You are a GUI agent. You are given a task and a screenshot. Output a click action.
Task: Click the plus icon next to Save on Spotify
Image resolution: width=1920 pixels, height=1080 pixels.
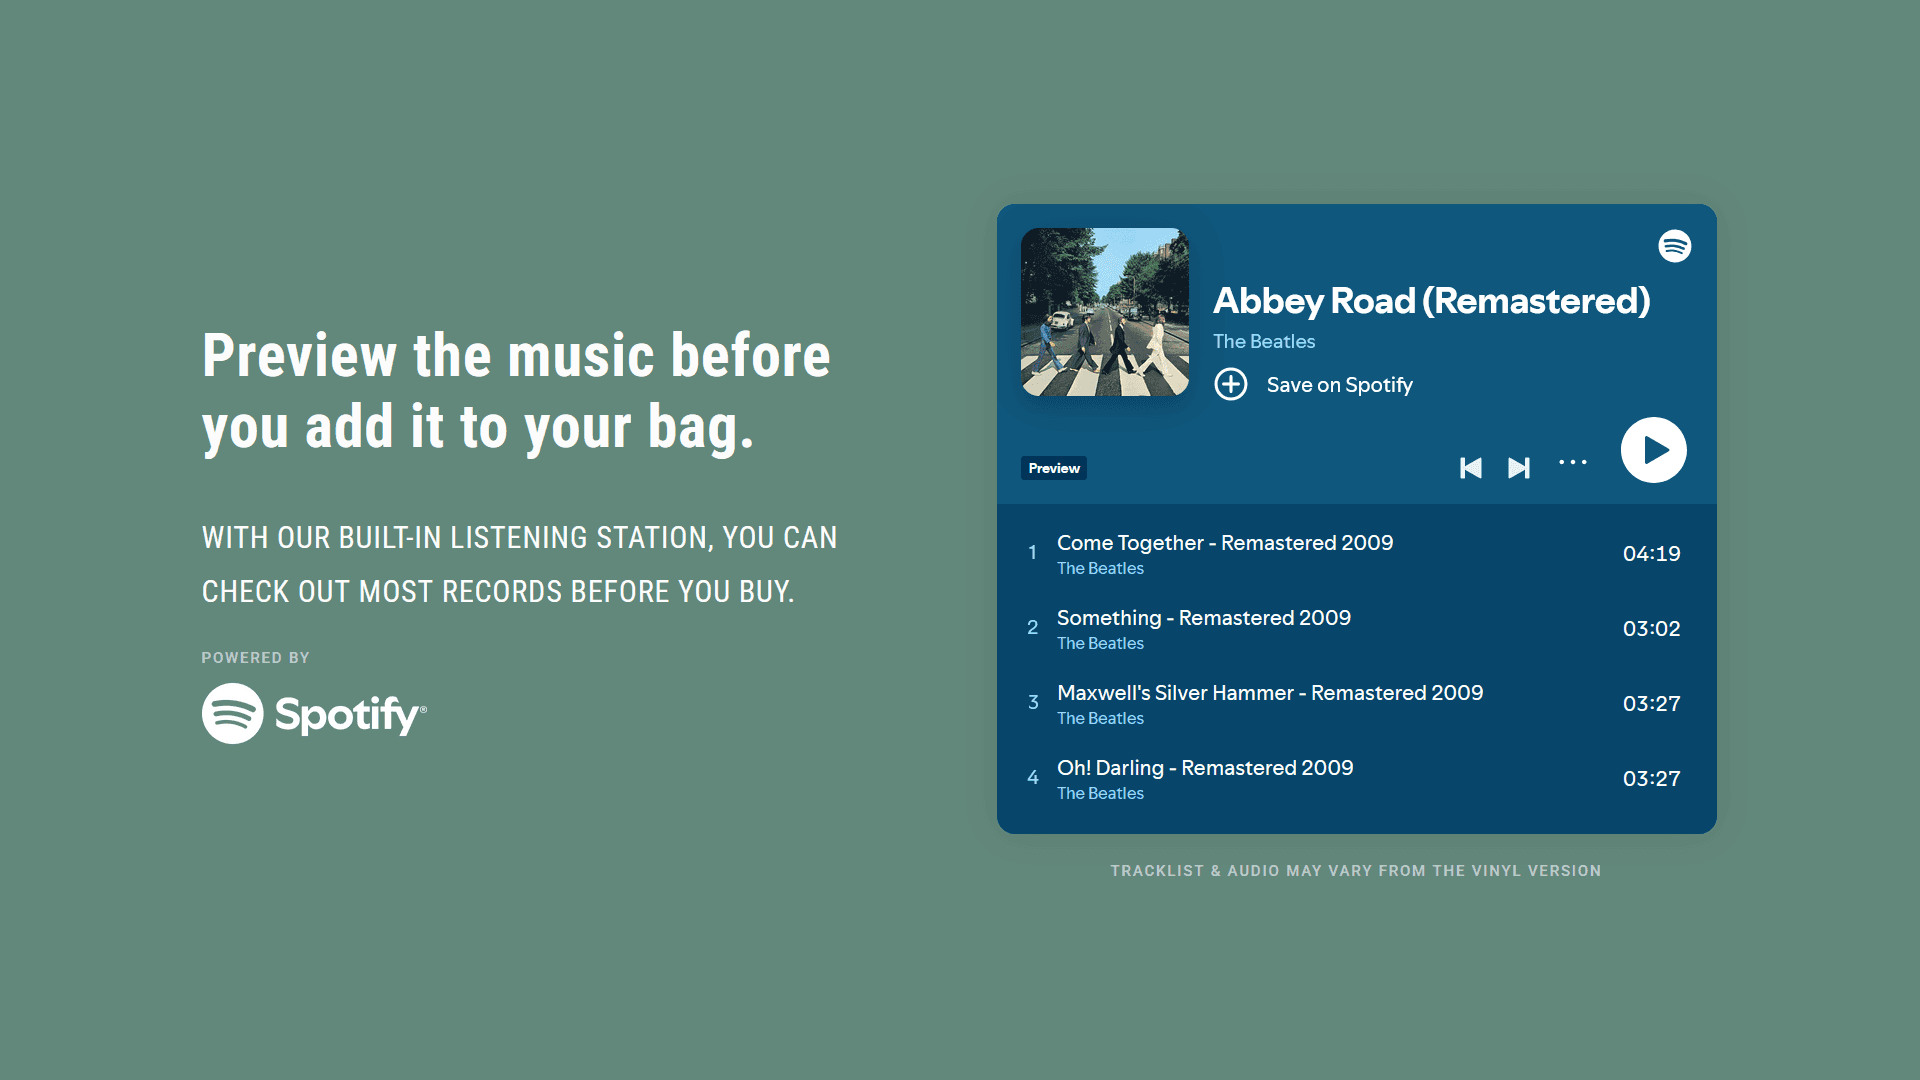(1231, 385)
